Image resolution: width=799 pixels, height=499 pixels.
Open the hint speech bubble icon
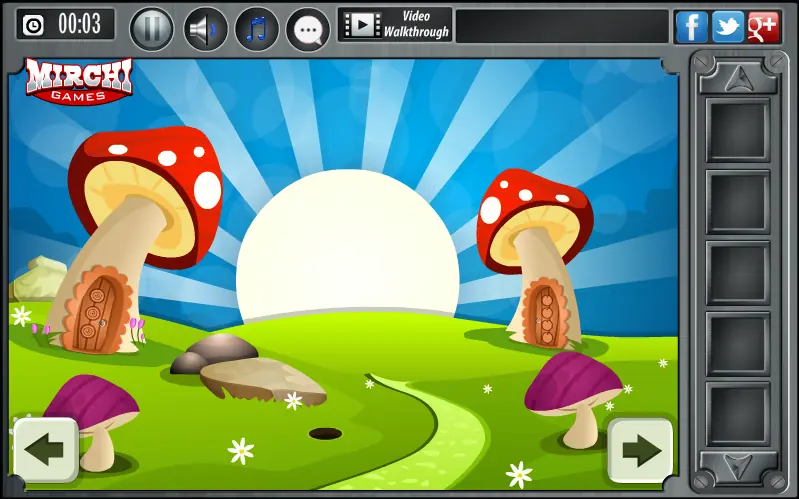click(x=308, y=30)
